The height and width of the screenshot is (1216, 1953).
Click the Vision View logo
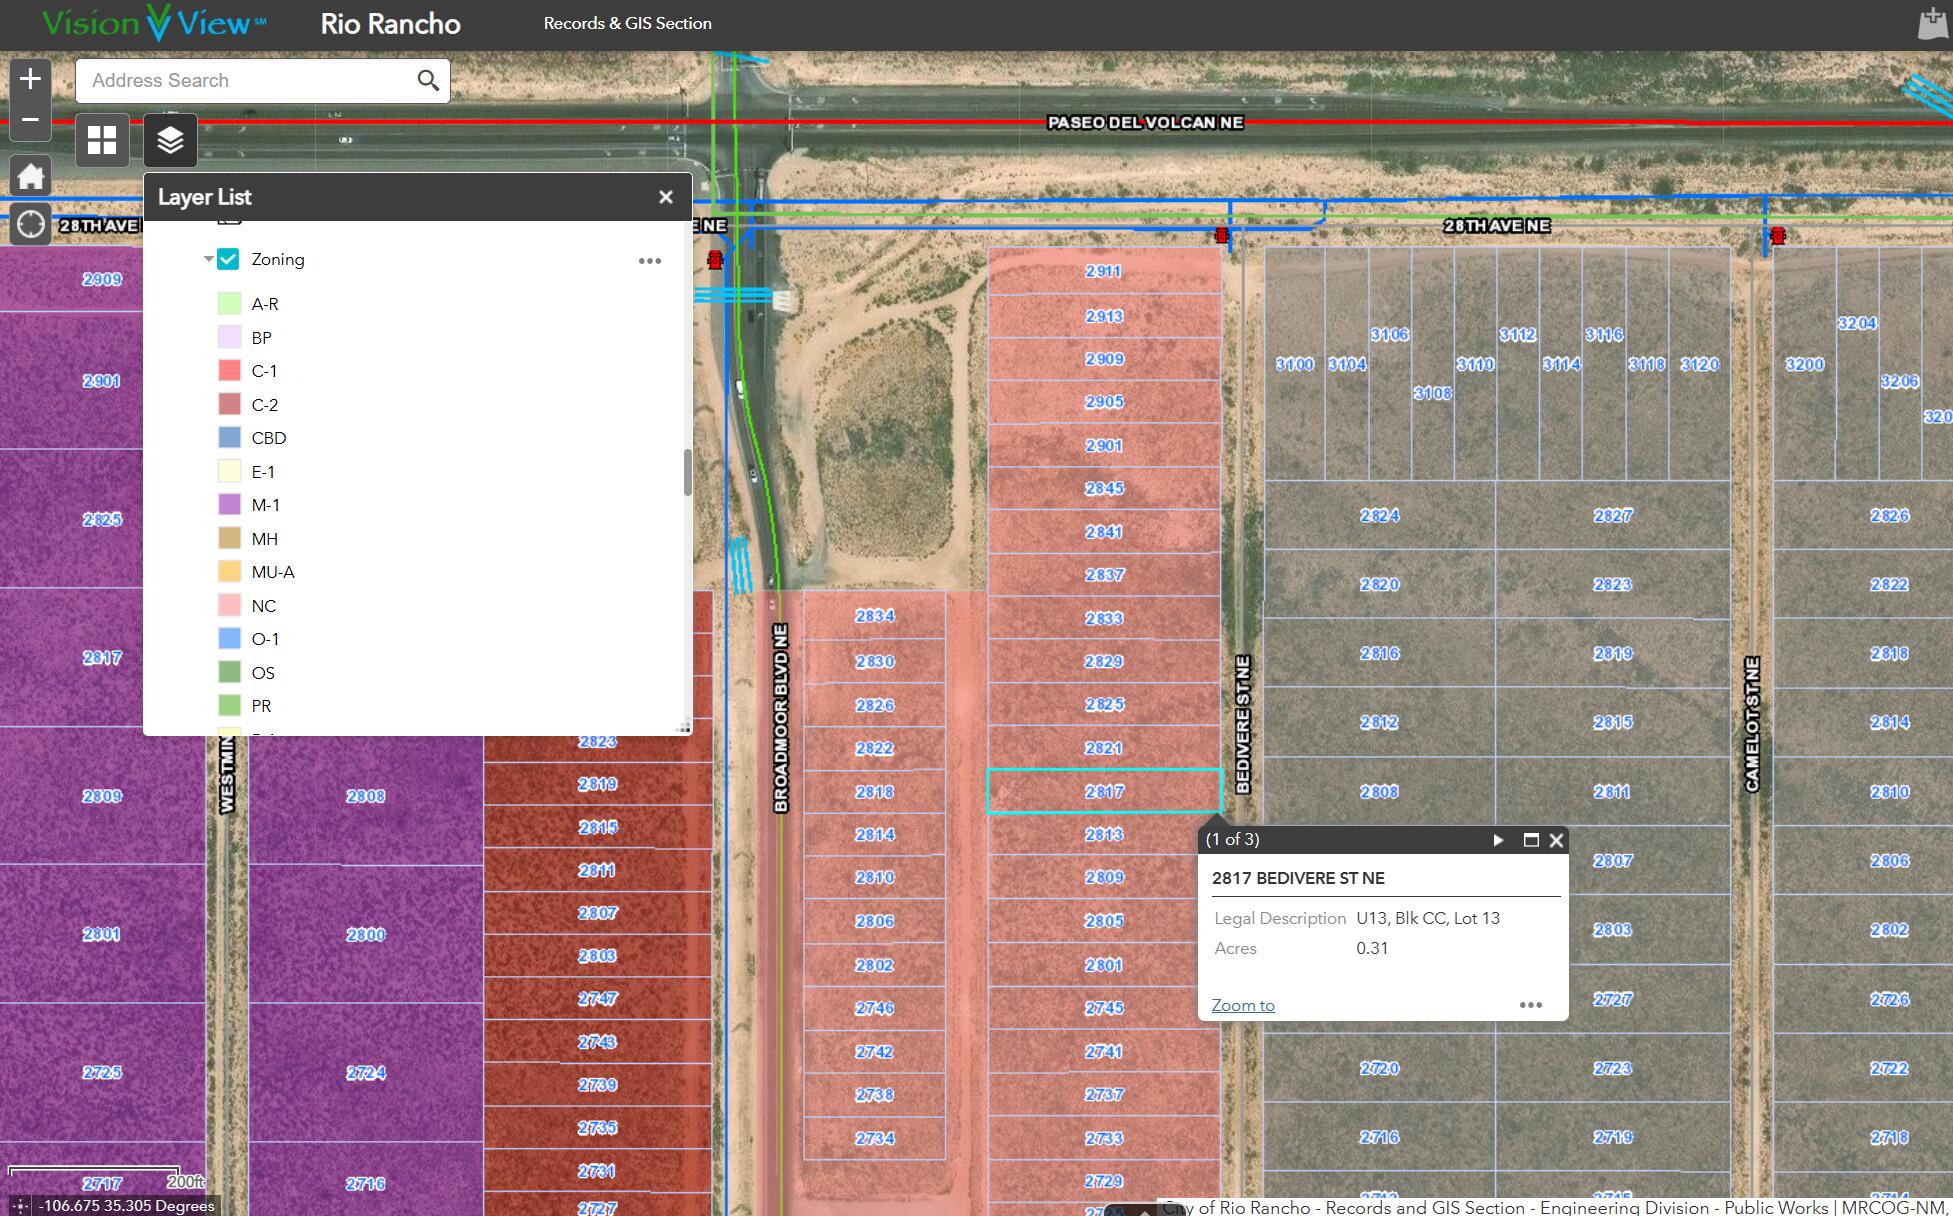point(155,23)
